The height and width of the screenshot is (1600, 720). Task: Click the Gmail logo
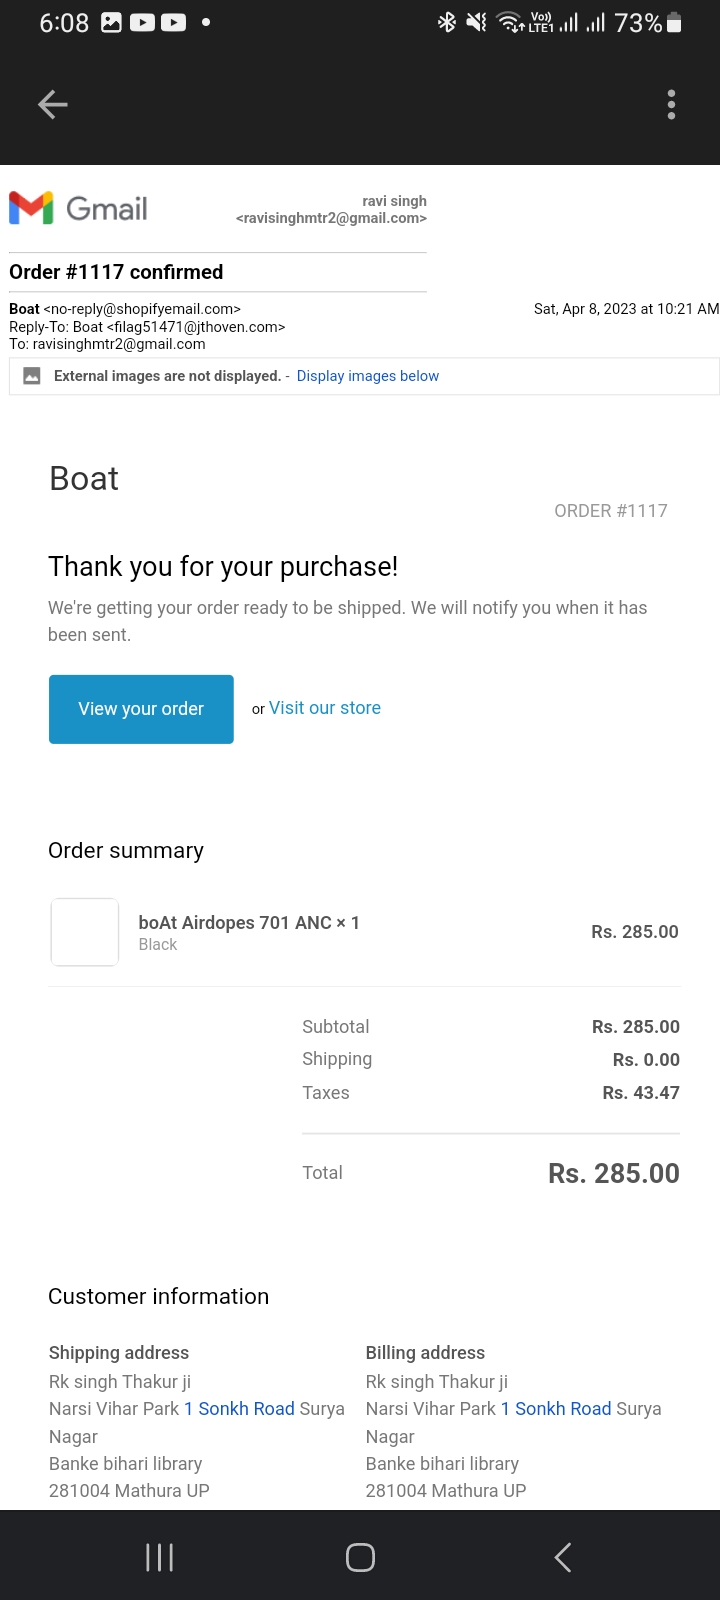point(78,208)
